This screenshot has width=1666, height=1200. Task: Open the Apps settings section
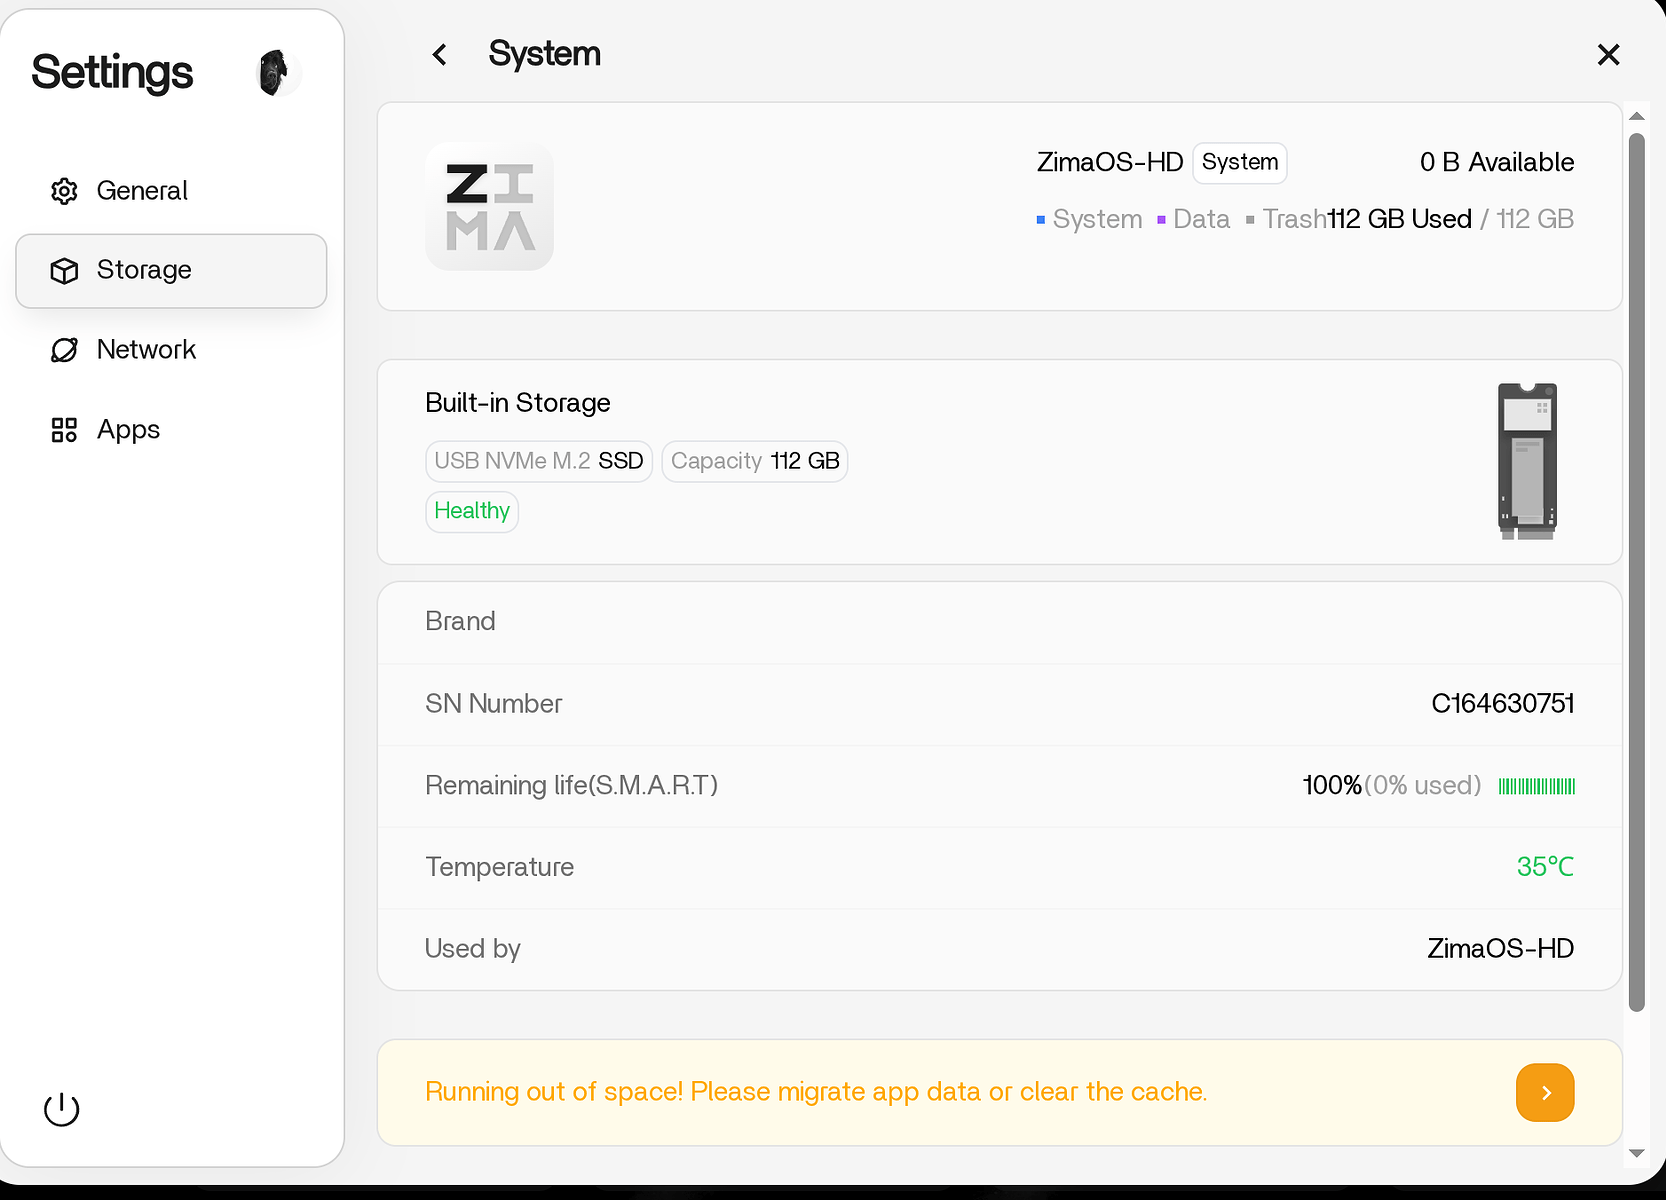tap(128, 430)
